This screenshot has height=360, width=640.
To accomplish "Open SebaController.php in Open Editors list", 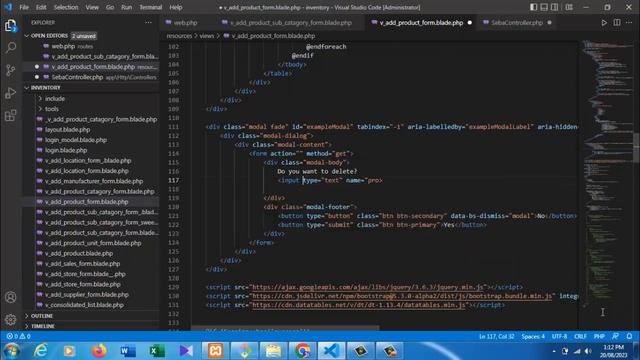I will pyautogui.click(x=77, y=77).
